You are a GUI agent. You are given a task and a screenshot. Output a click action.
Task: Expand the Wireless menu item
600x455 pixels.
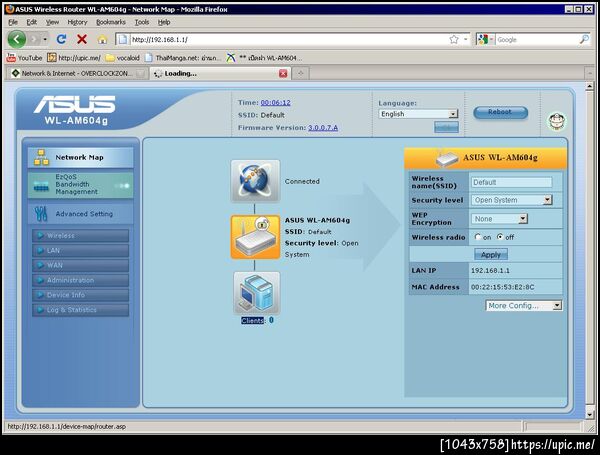coord(80,236)
